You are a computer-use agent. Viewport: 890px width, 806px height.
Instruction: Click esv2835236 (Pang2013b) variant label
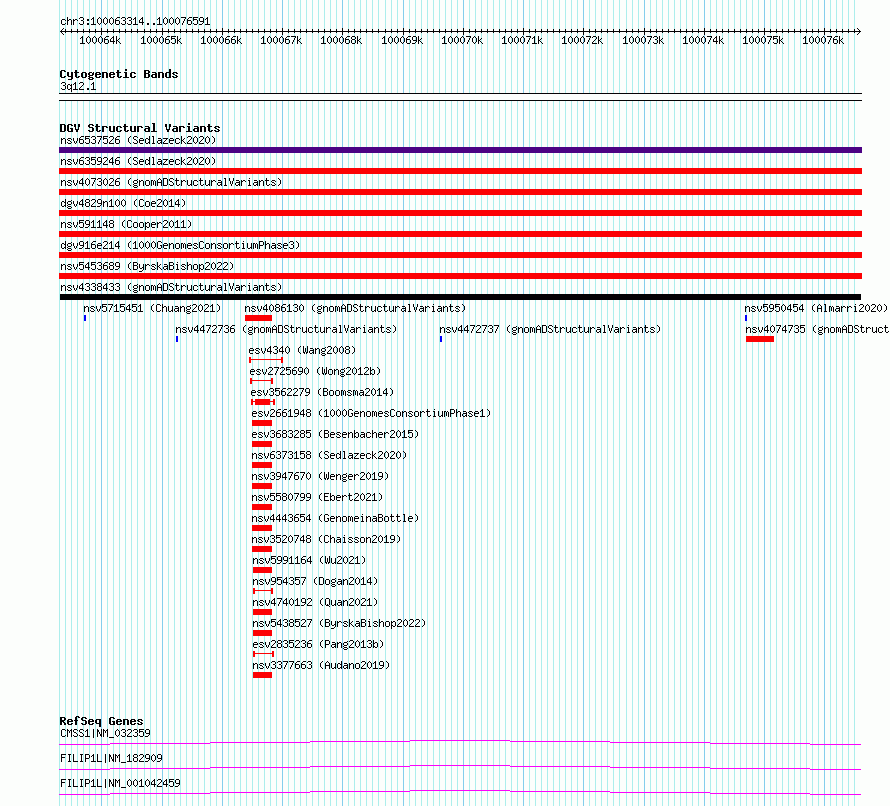click(318, 644)
